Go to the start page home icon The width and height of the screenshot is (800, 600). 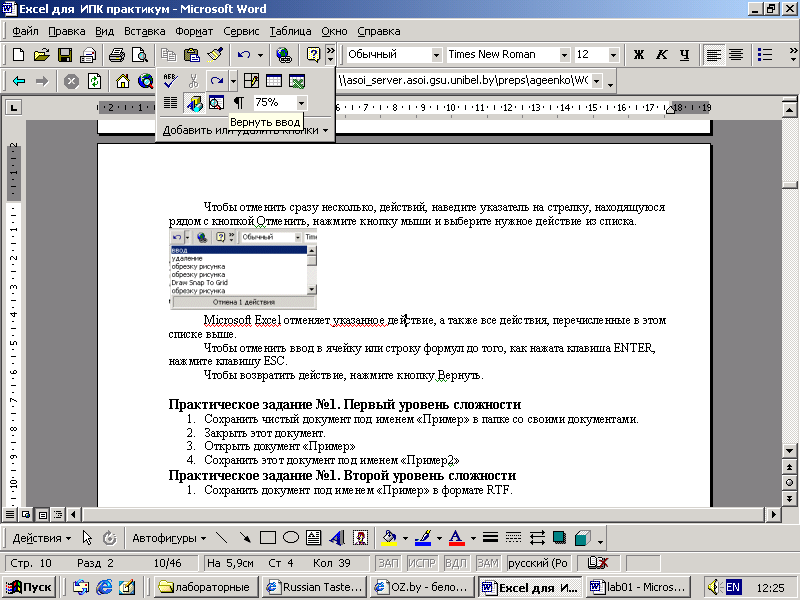point(122,81)
